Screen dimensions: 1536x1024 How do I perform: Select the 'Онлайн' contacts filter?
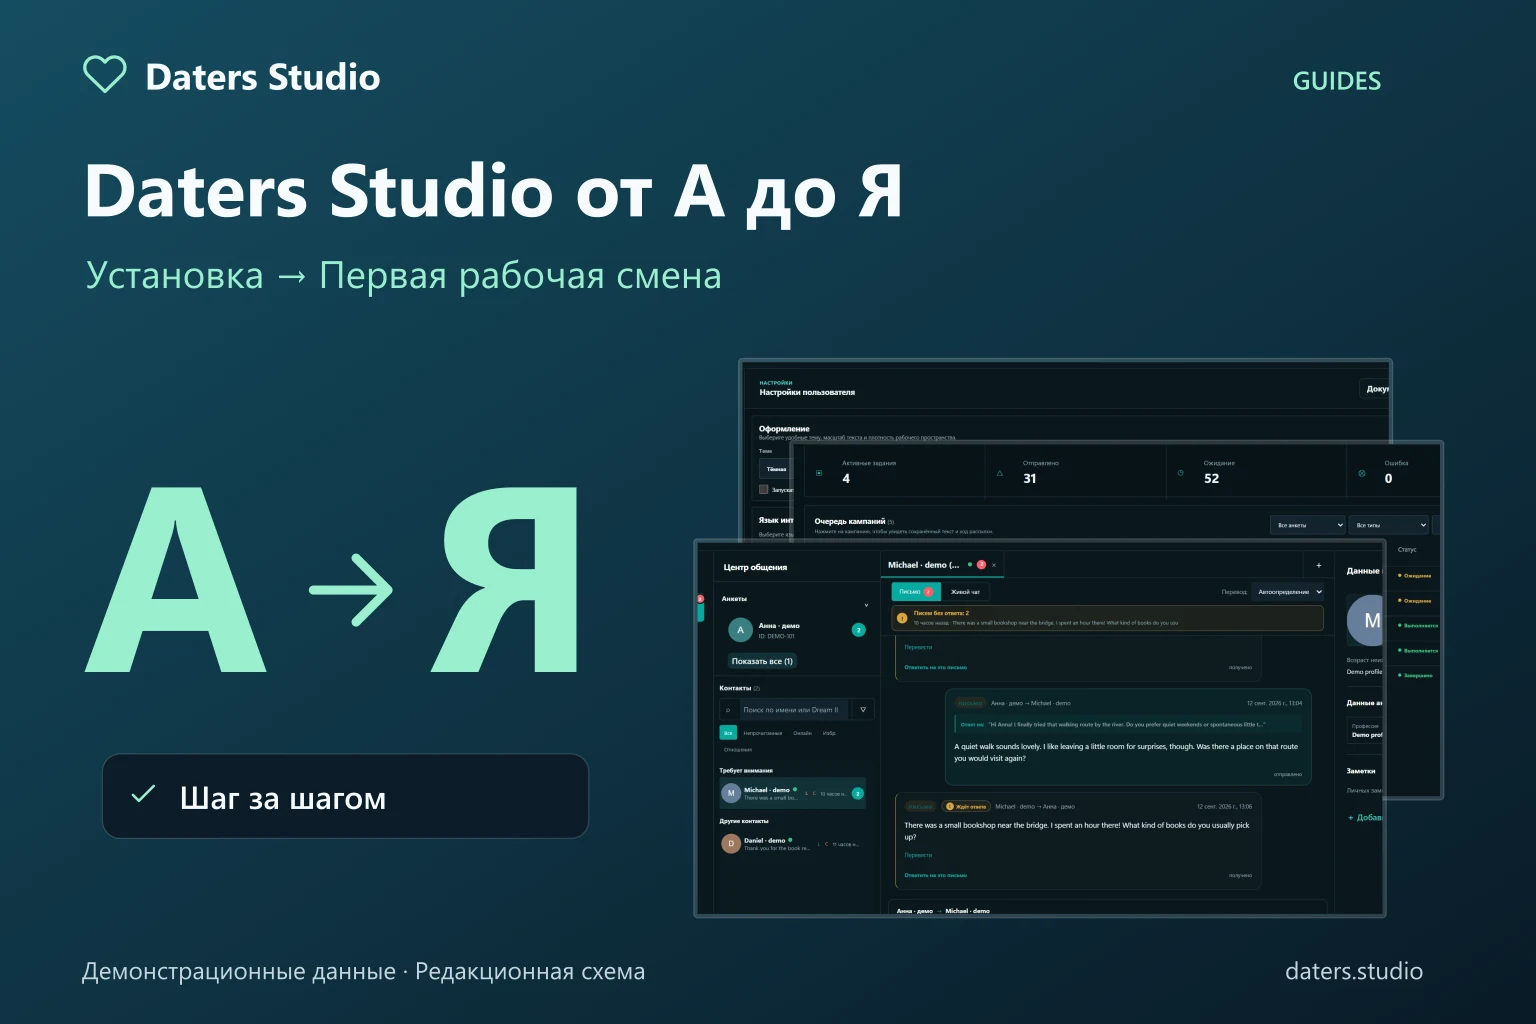click(803, 733)
